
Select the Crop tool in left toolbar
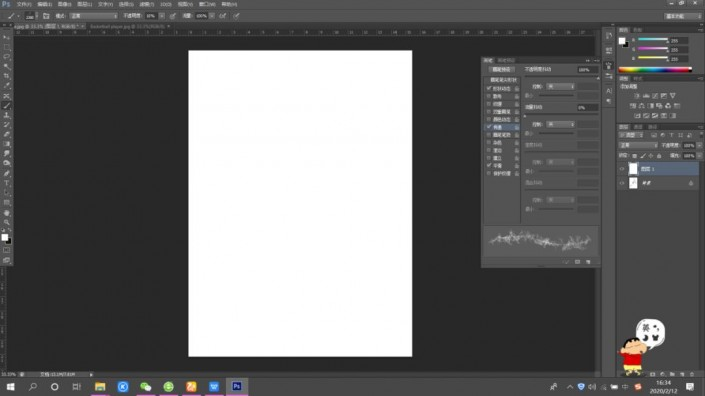[7, 76]
